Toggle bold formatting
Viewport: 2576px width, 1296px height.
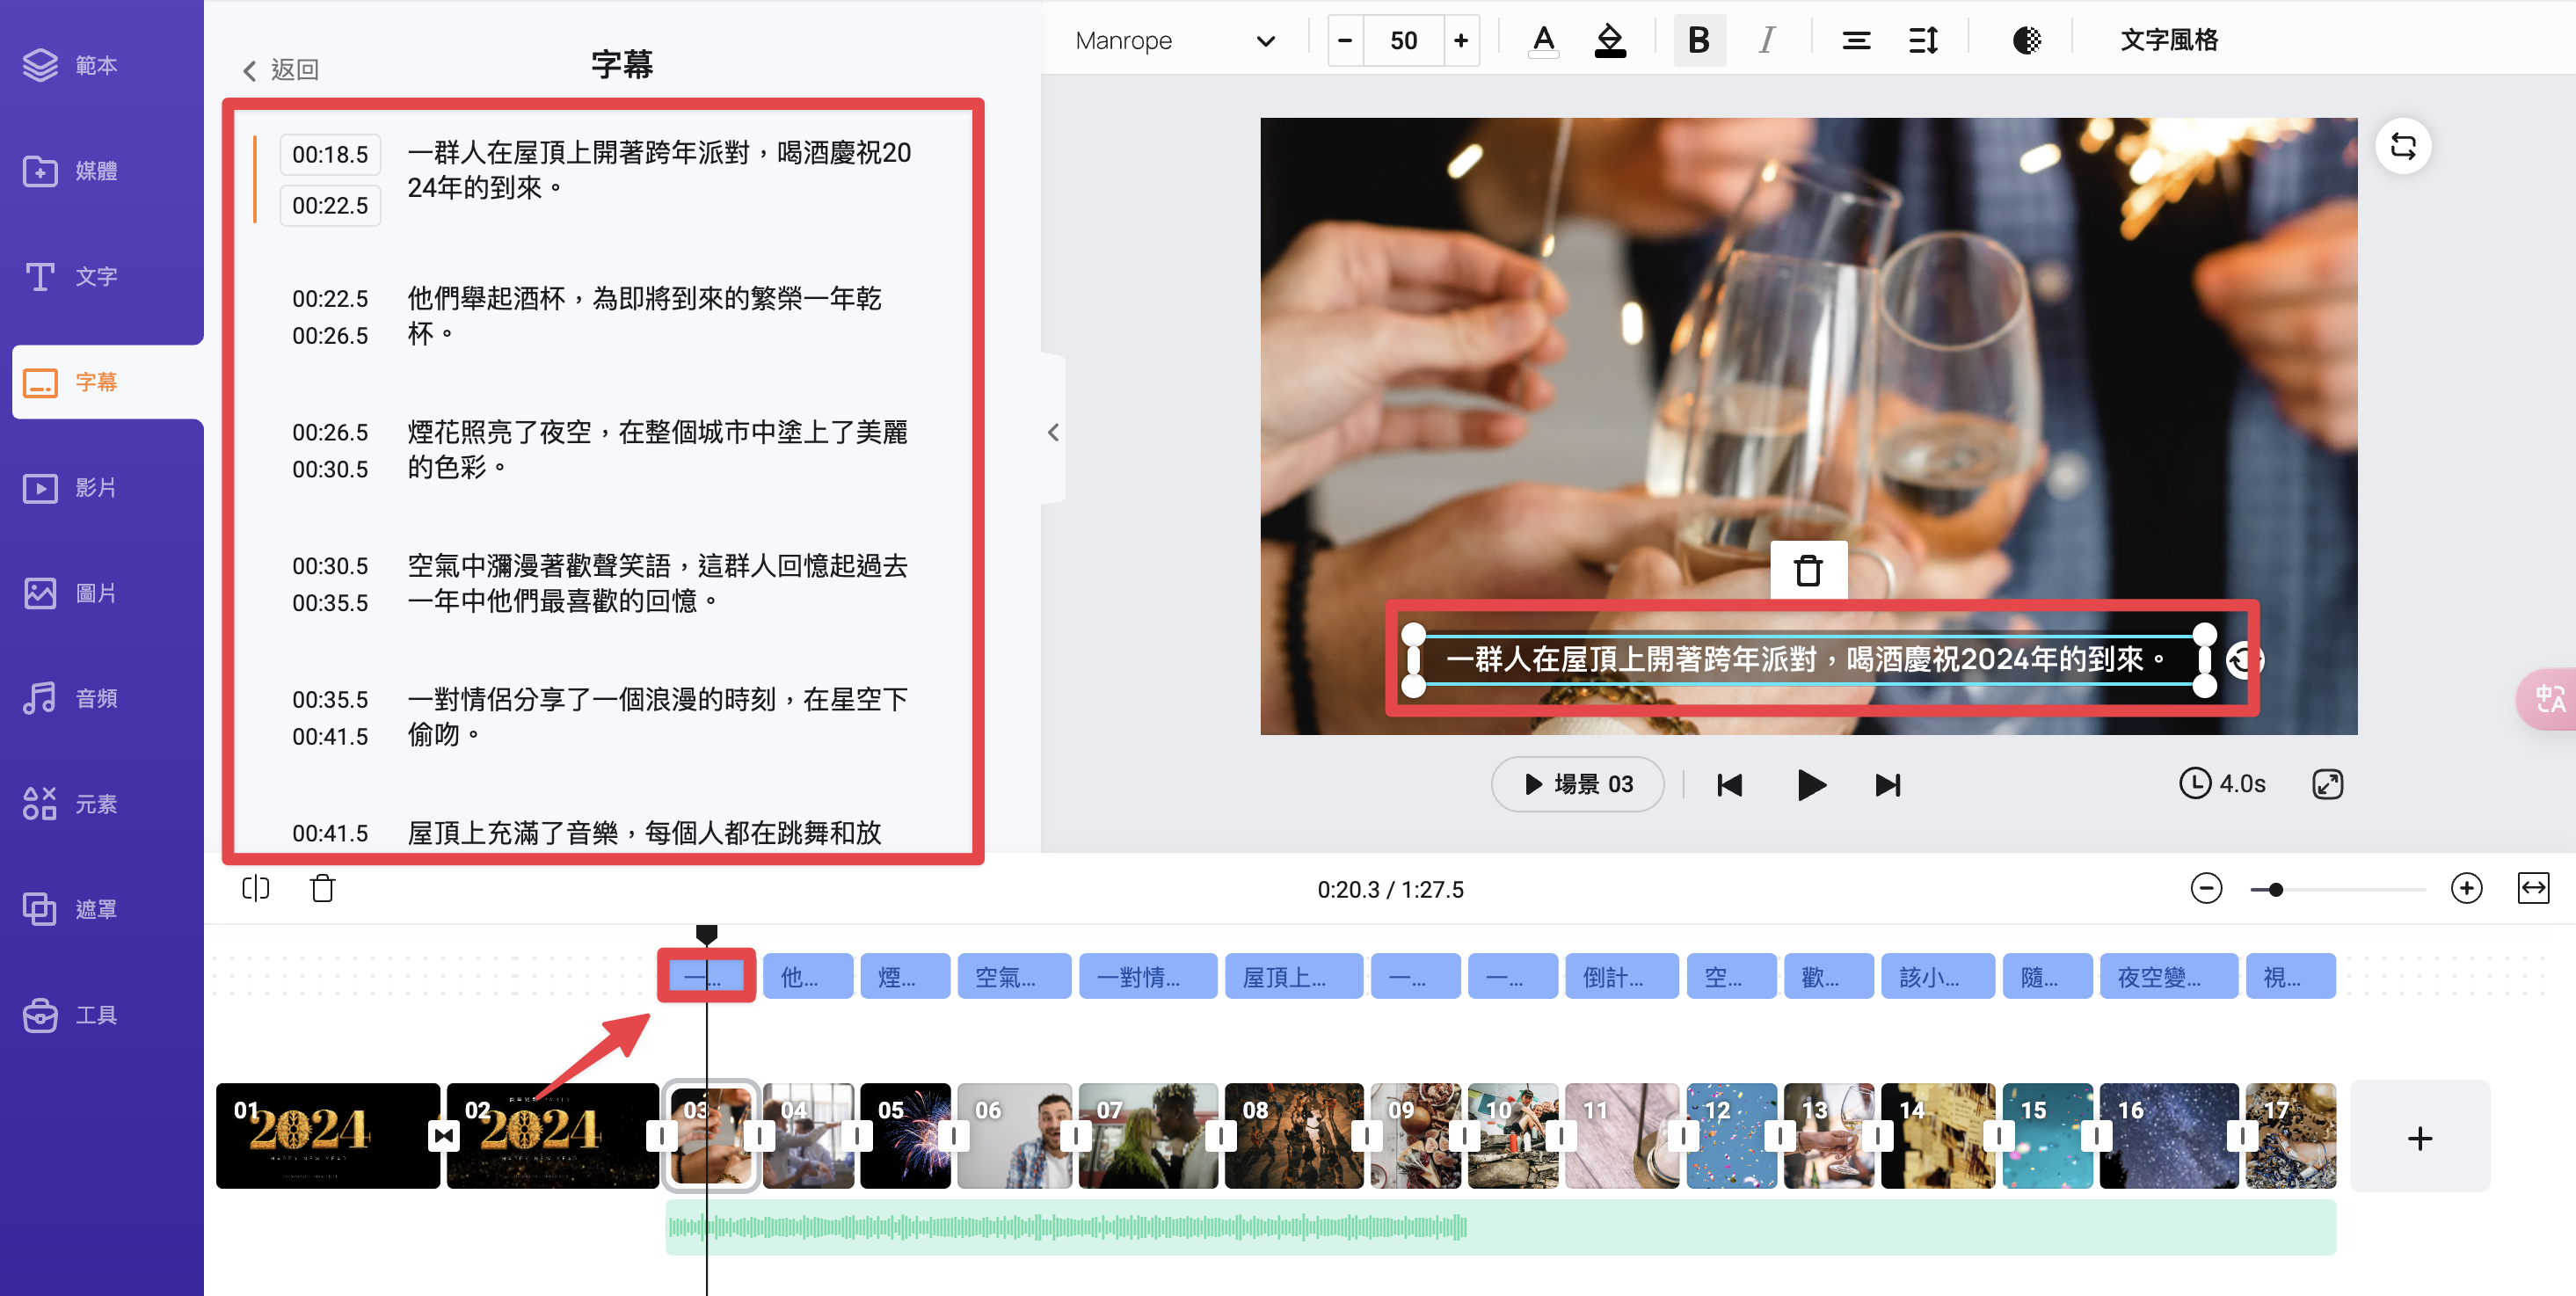[x=1699, y=41]
